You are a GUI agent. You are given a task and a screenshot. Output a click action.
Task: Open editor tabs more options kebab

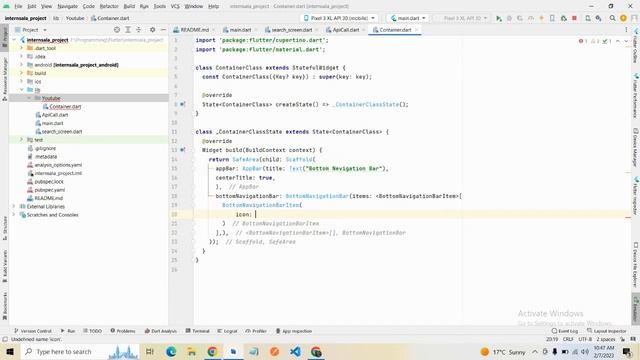626,30
